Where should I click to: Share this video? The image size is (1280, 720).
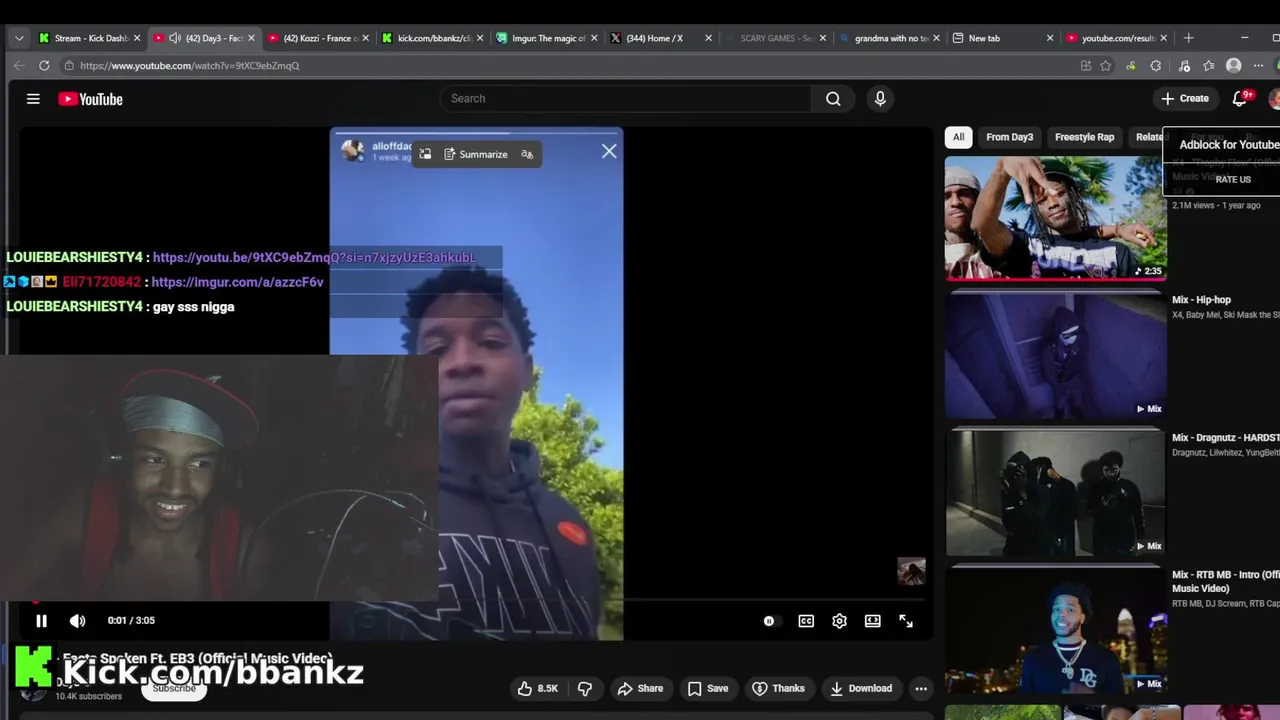[640, 688]
